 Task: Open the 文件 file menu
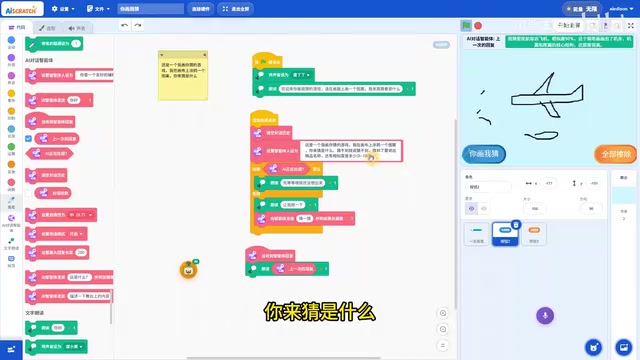98,9
